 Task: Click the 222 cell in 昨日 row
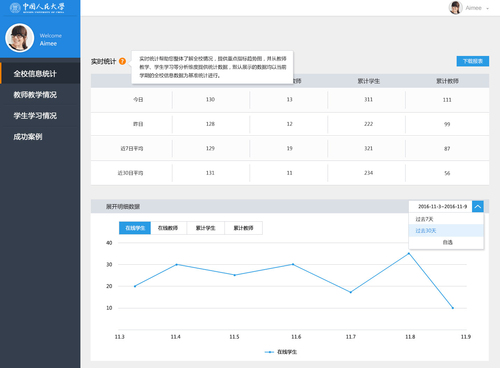coord(368,124)
